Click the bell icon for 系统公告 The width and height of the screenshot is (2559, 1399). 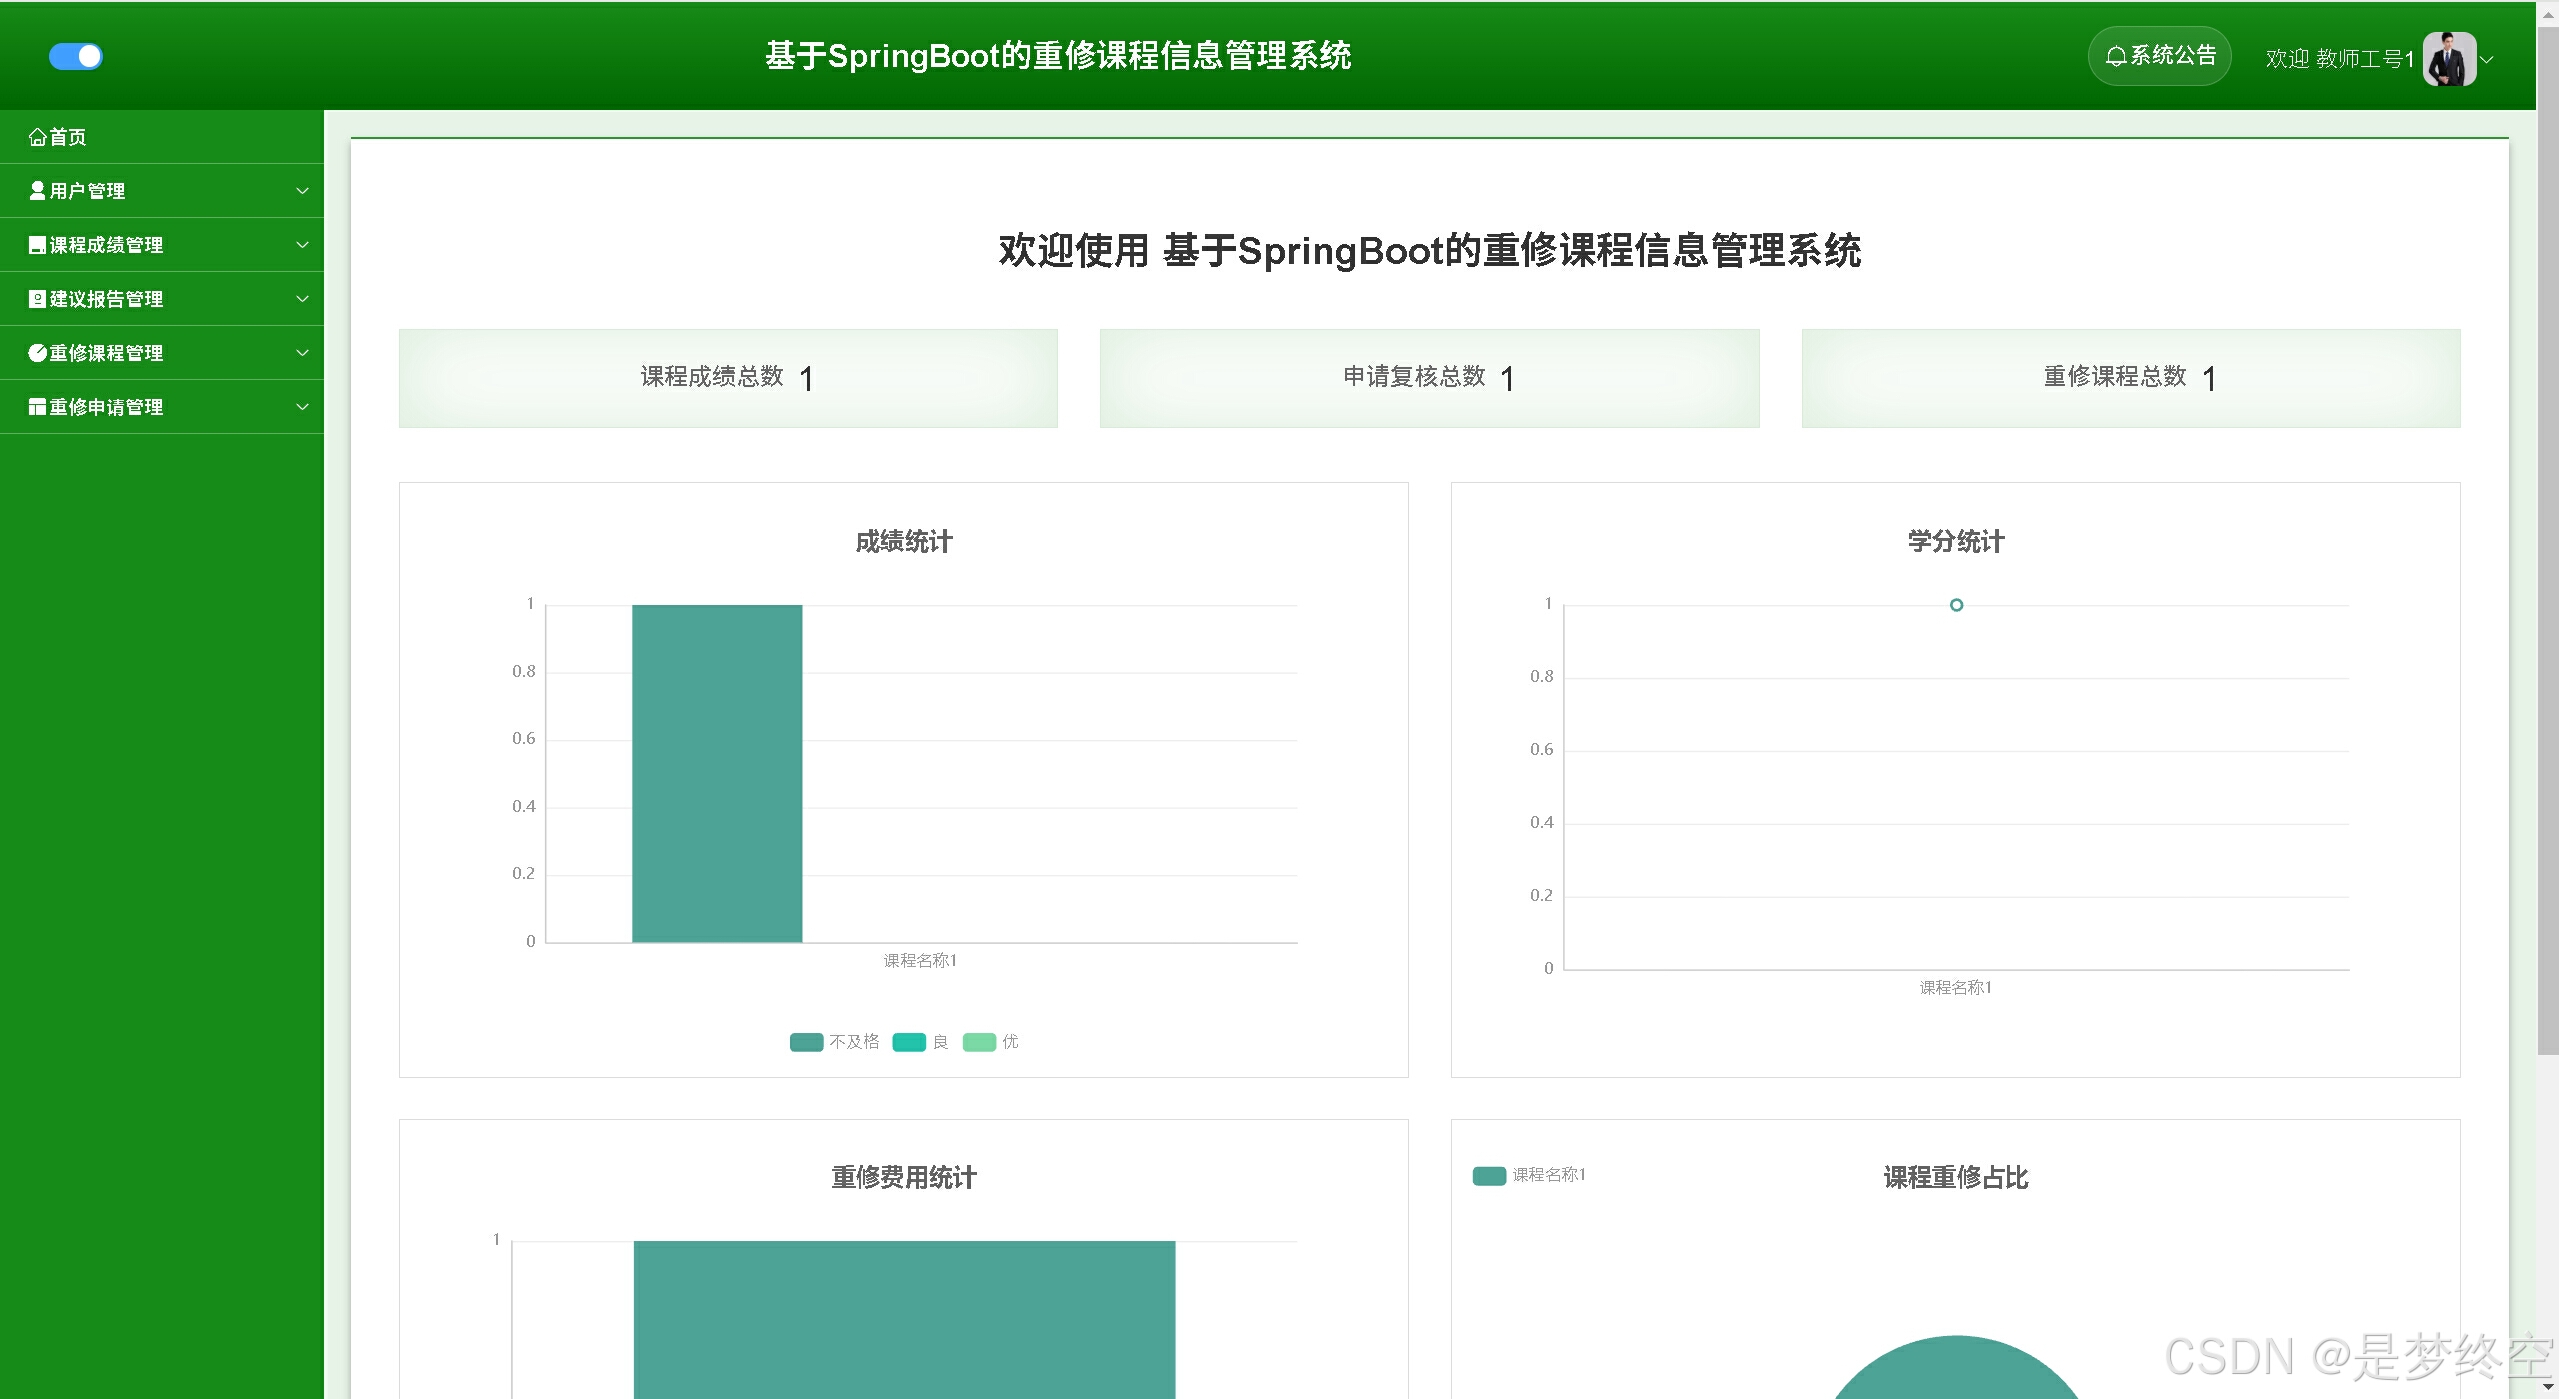click(x=2115, y=56)
